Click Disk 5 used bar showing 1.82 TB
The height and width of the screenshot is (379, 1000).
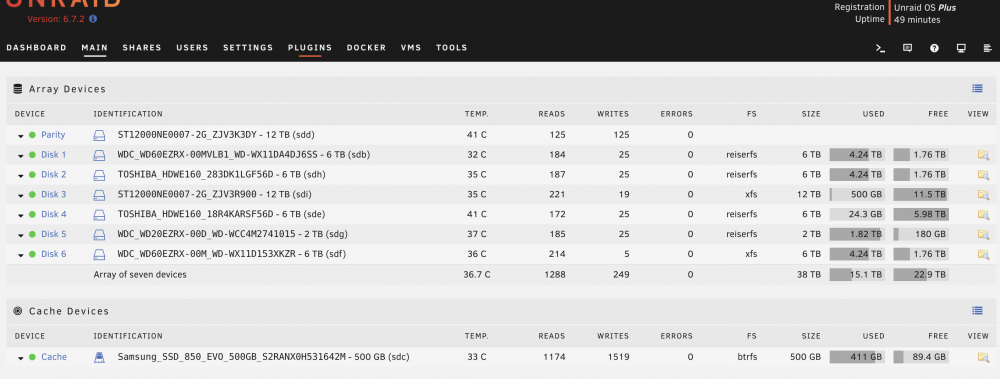(x=857, y=234)
